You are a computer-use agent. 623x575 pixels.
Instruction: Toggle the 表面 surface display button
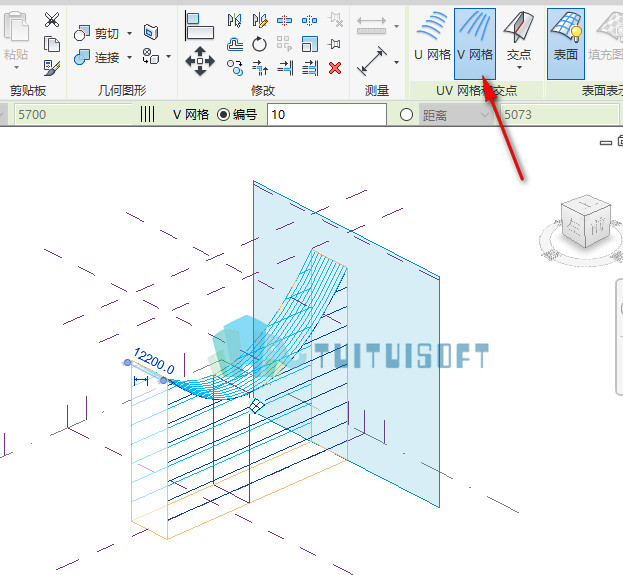click(566, 43)
